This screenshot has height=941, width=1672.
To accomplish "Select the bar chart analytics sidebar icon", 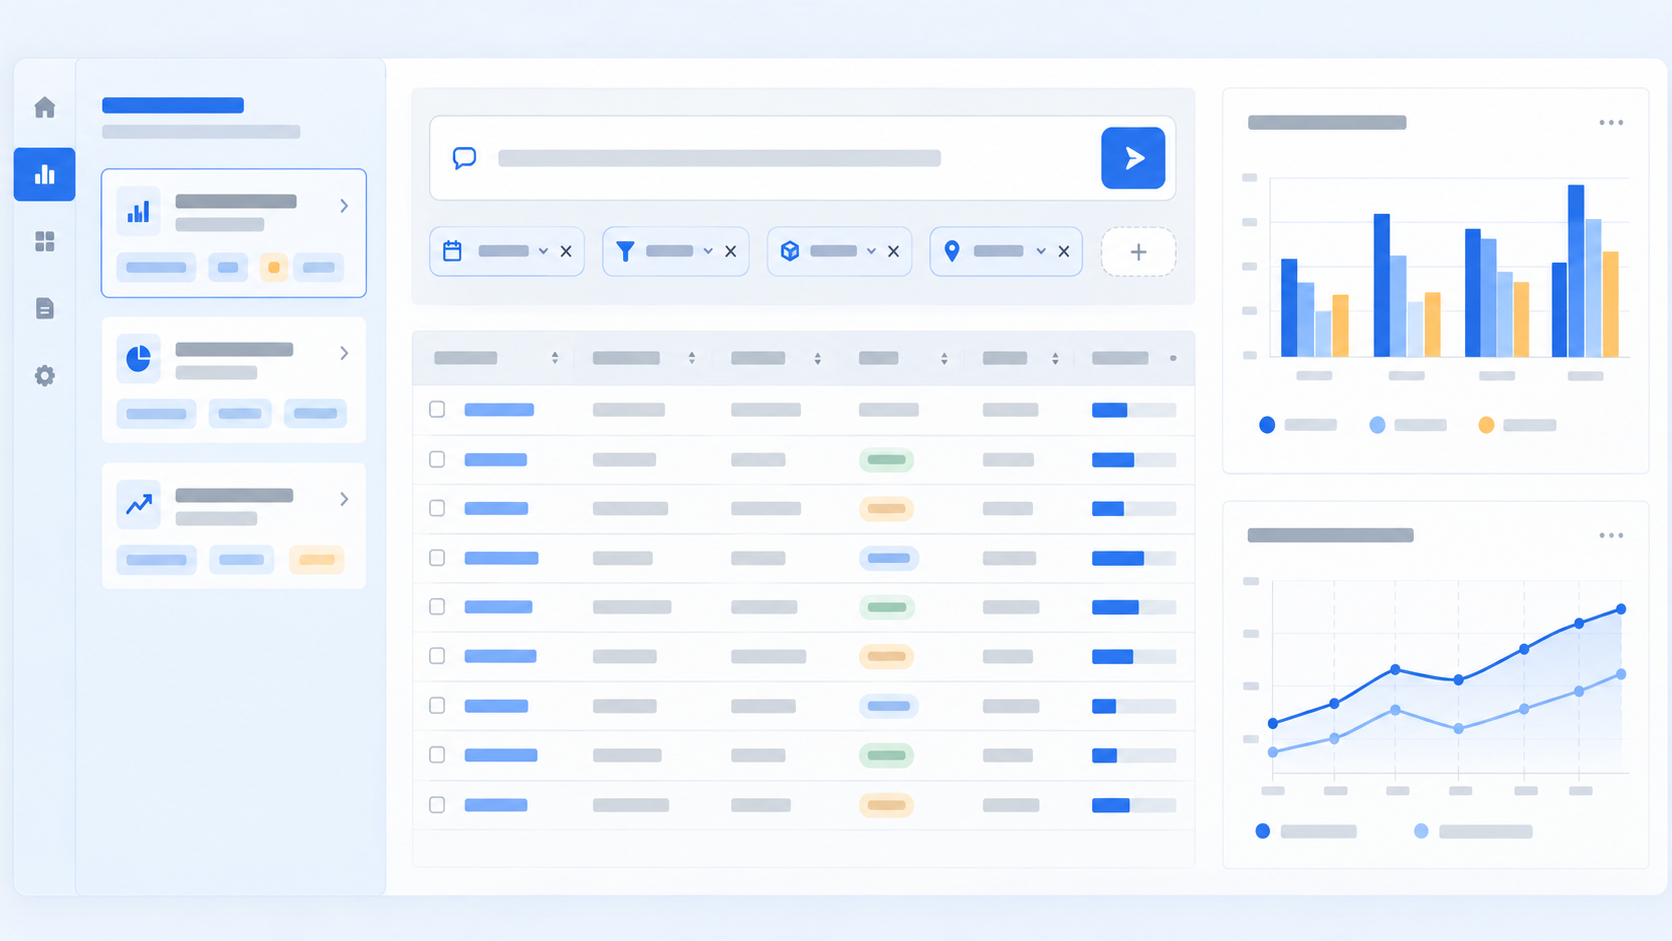I will tap(44, 174).
